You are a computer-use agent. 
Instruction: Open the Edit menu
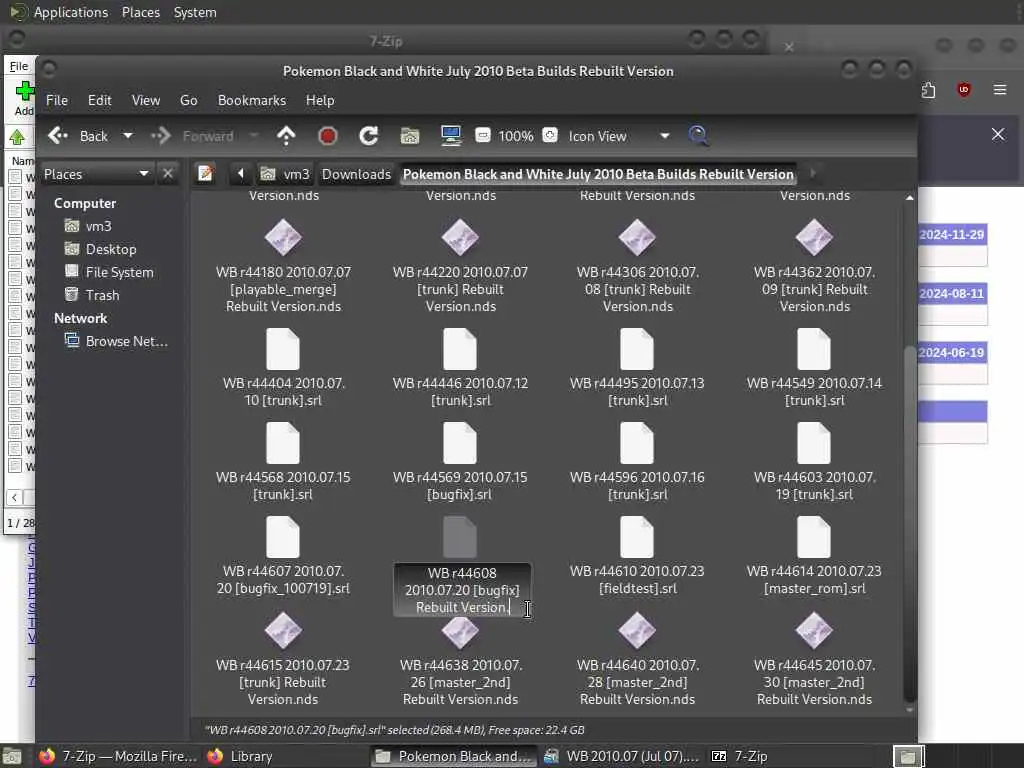point(99,100)
